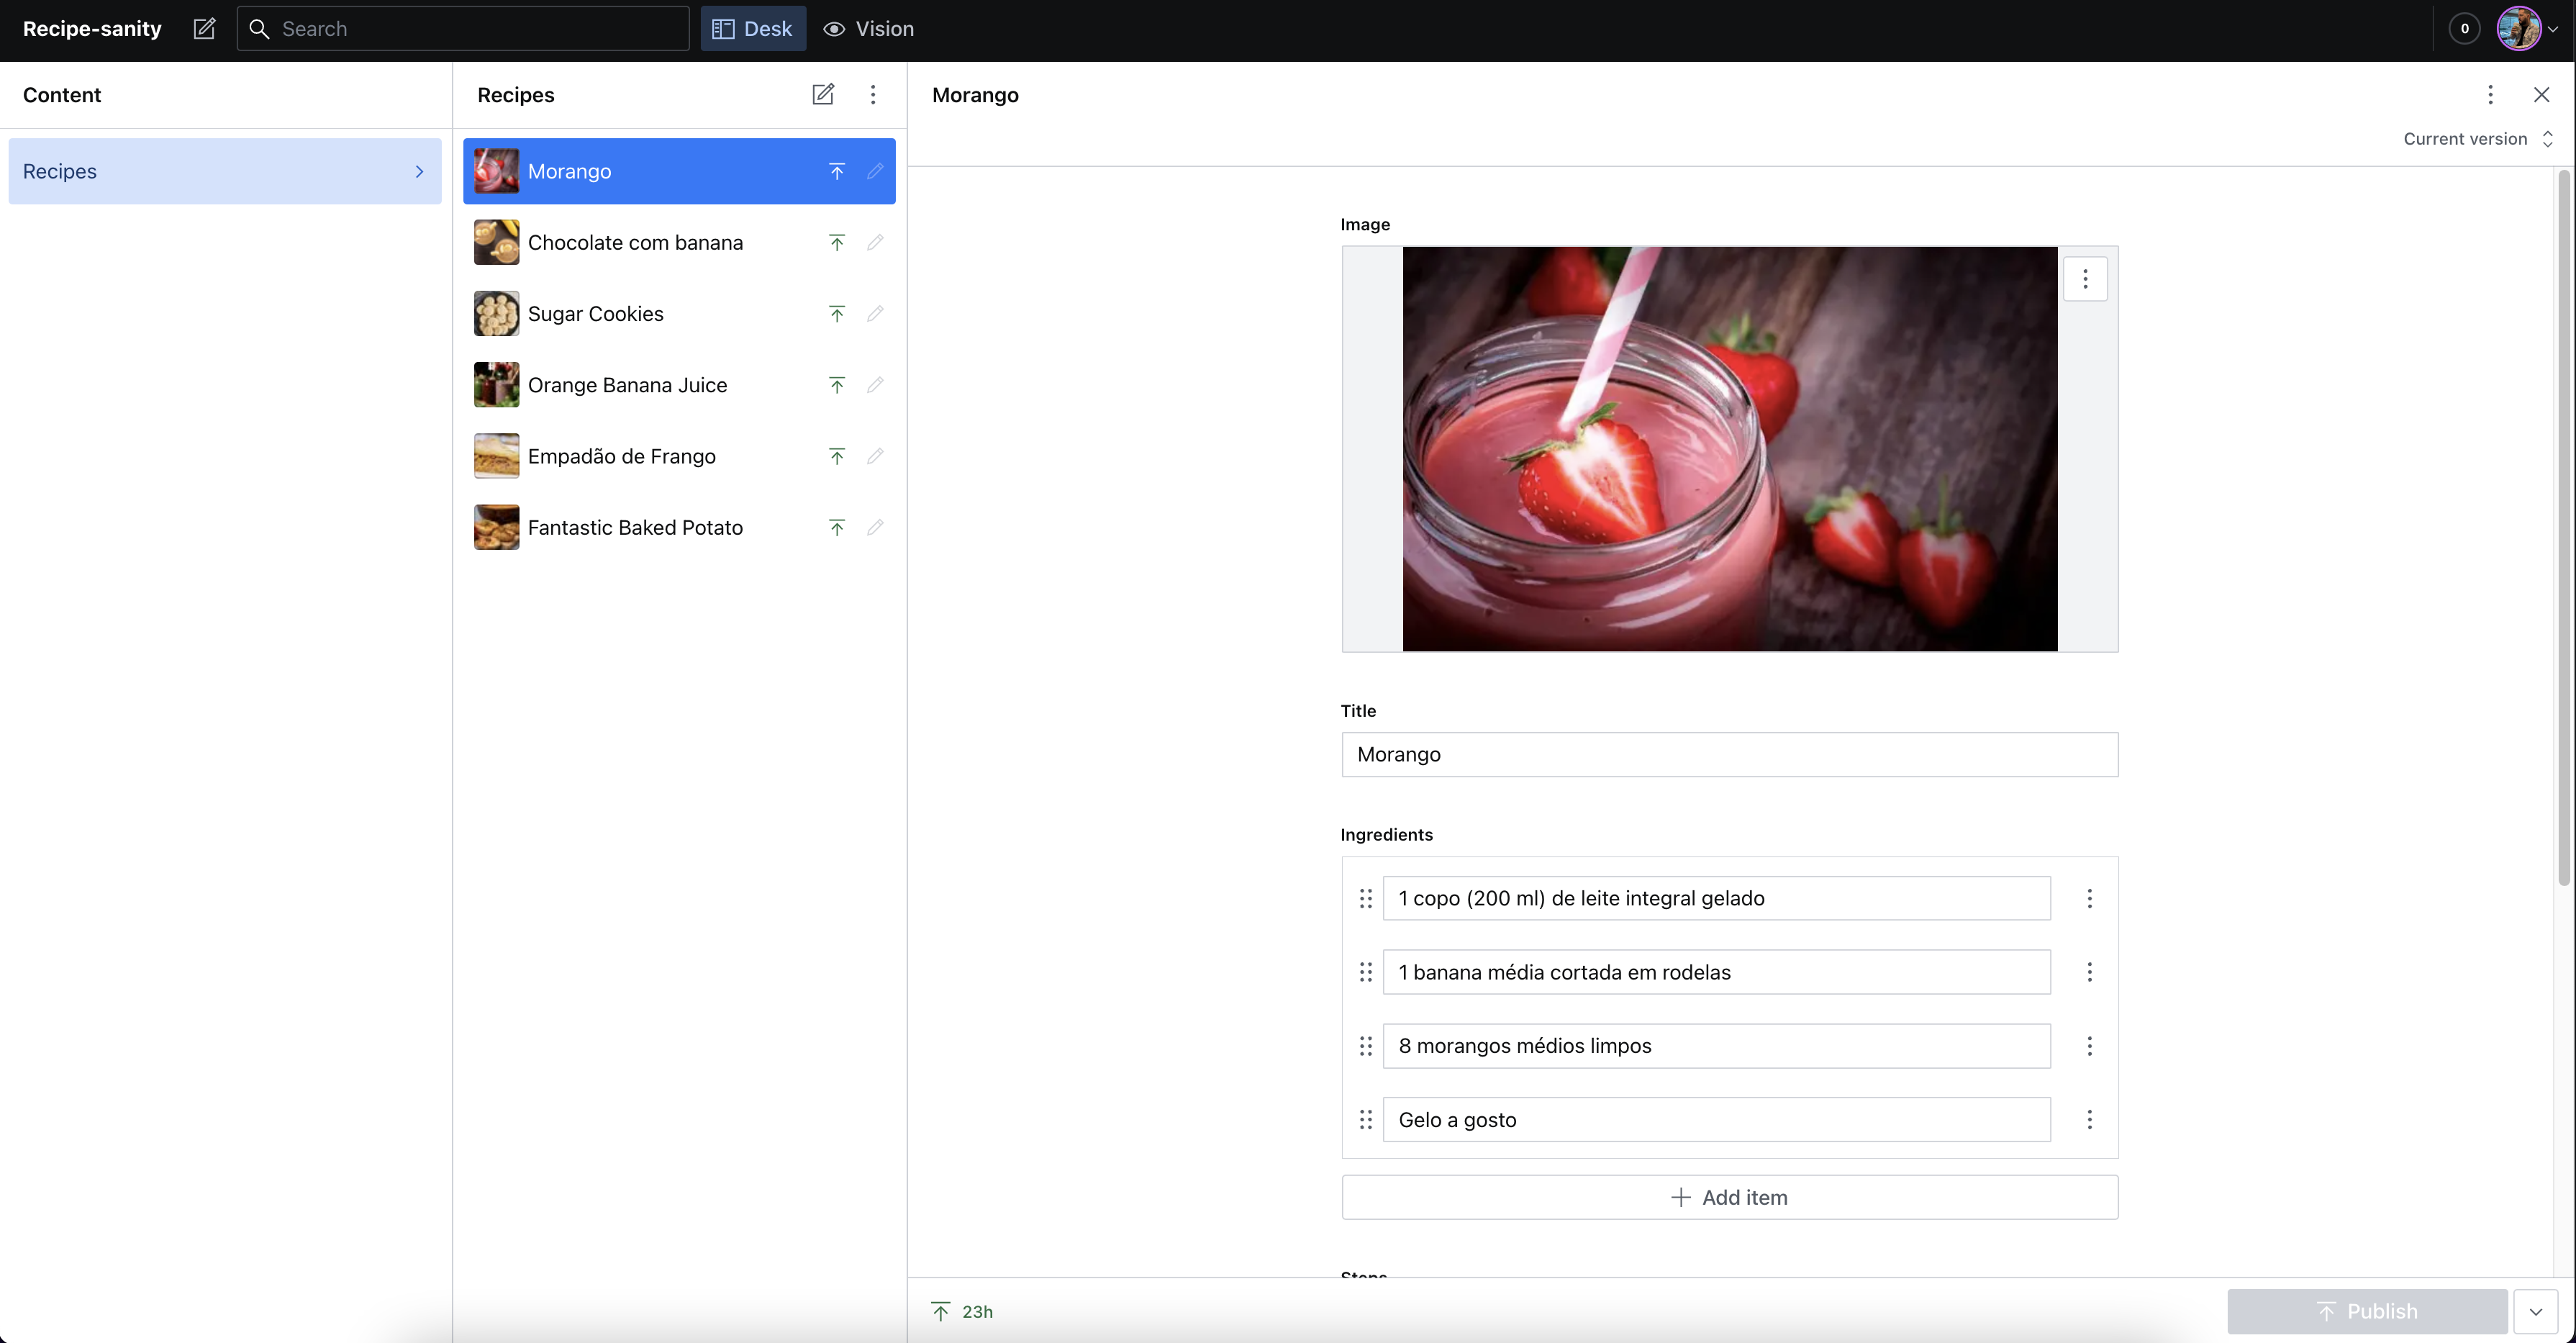Open Empadão de Frango recipe
Image resolution: width=2576 pixels, height=1343 pixels.
pyautogui.click(x=679, y=456)
